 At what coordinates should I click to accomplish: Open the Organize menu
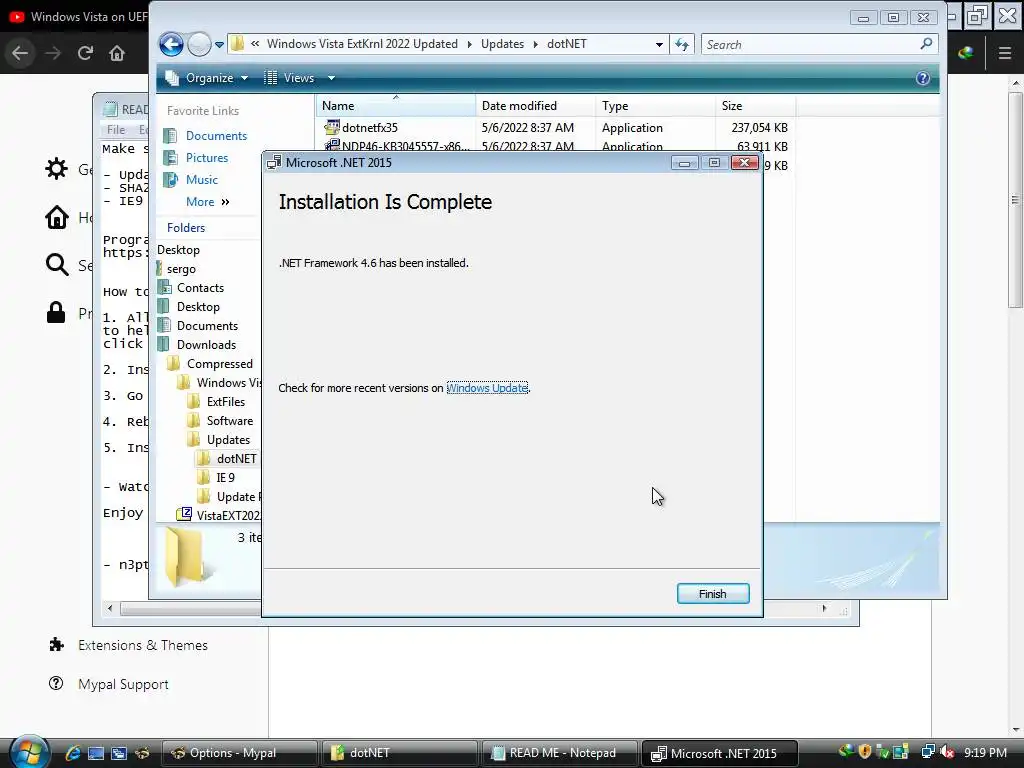[x=207, y=78]
